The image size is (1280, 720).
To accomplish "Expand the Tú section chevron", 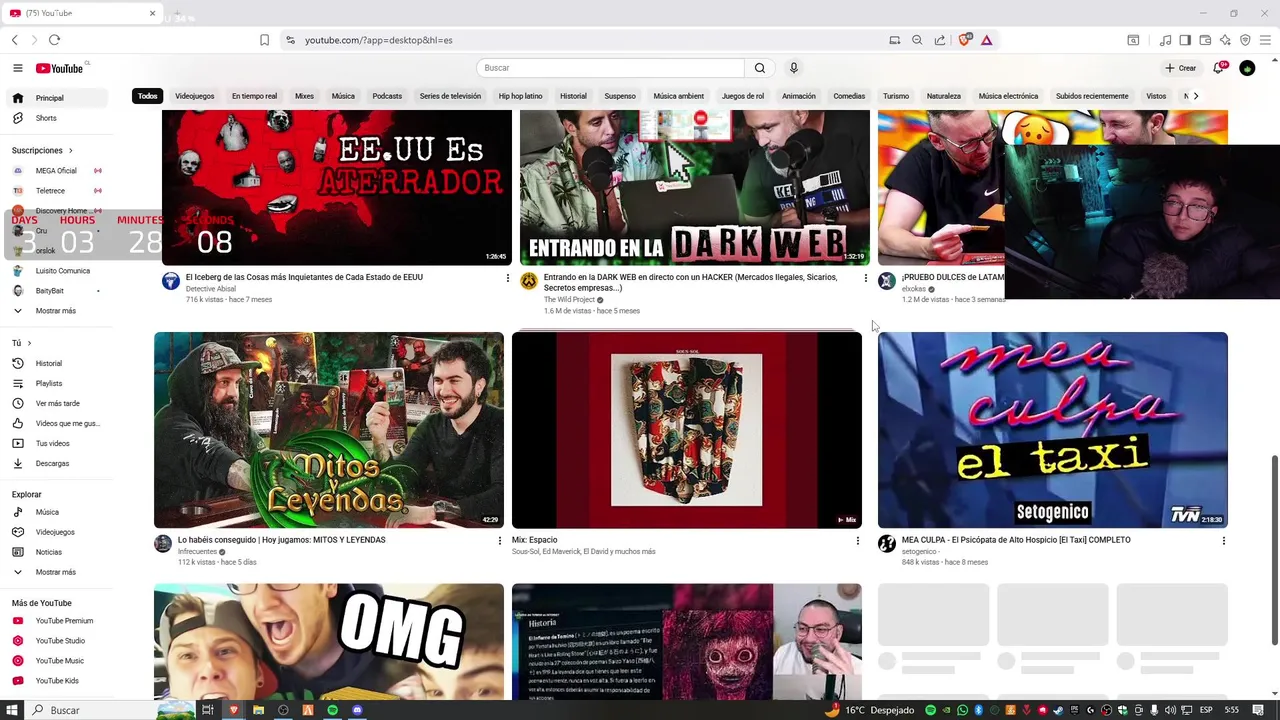I will tap(29, 343).
